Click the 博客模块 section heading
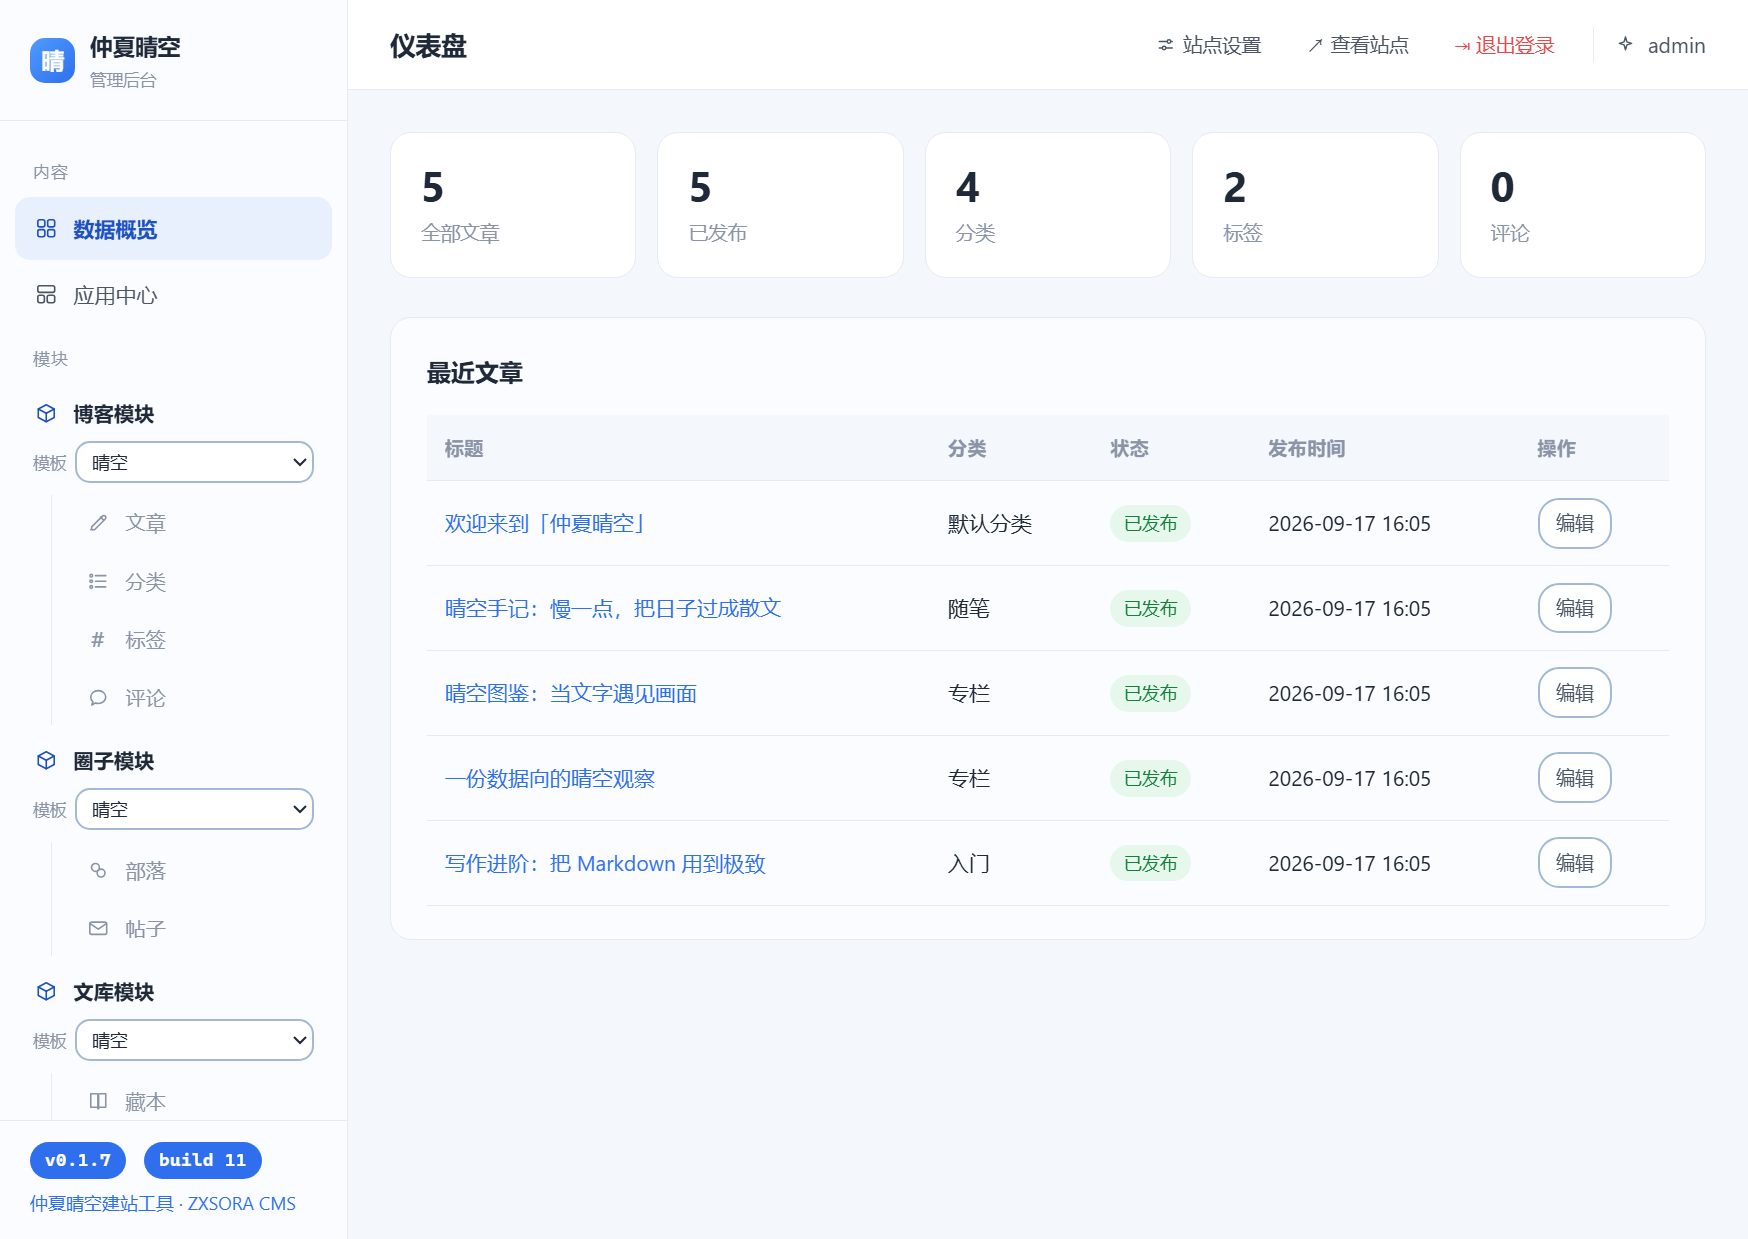This screenshot has height=1239, width=1748. (113, 413)
